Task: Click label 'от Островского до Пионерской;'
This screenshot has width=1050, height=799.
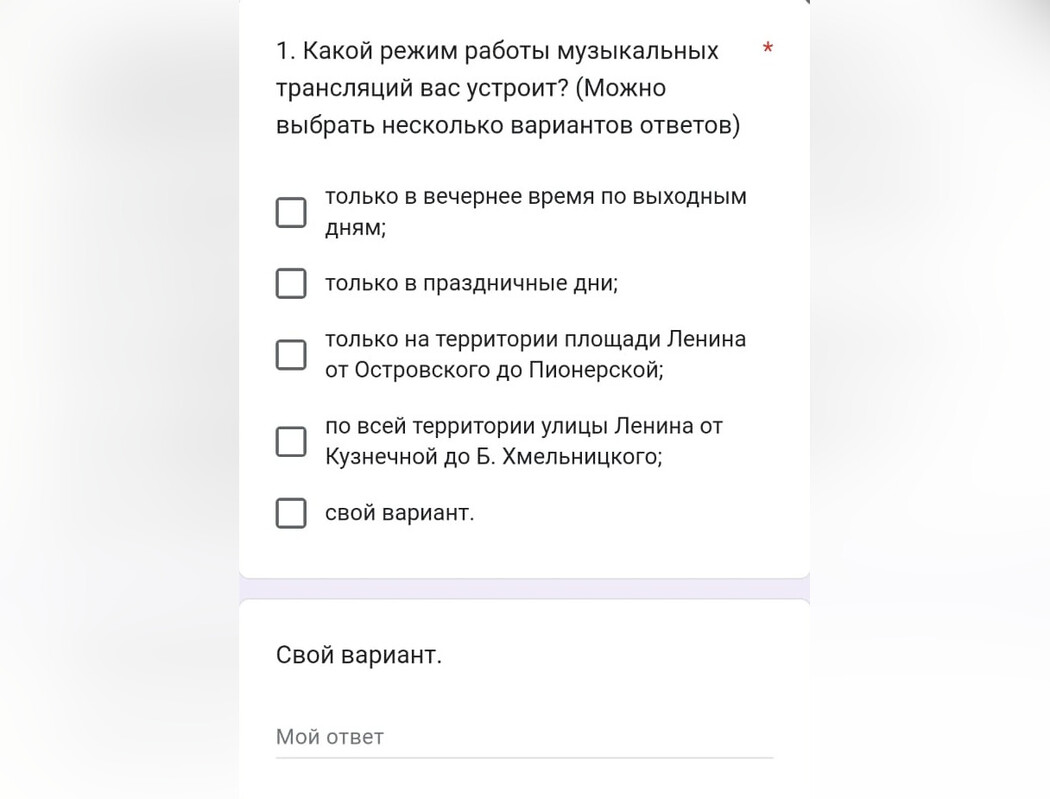Action: [x=494, y=370]
